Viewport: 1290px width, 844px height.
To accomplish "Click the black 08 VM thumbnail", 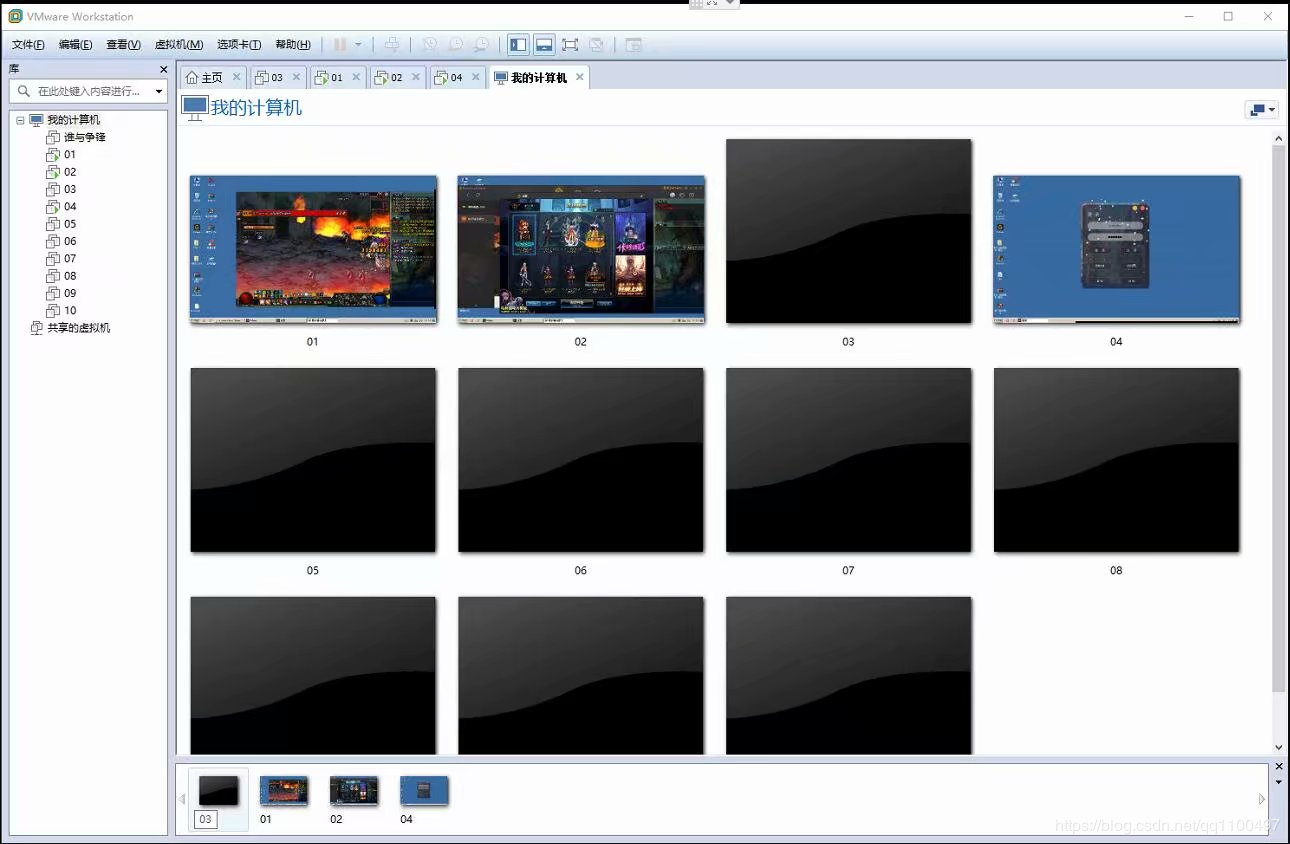I will (x=1117, y=460).
